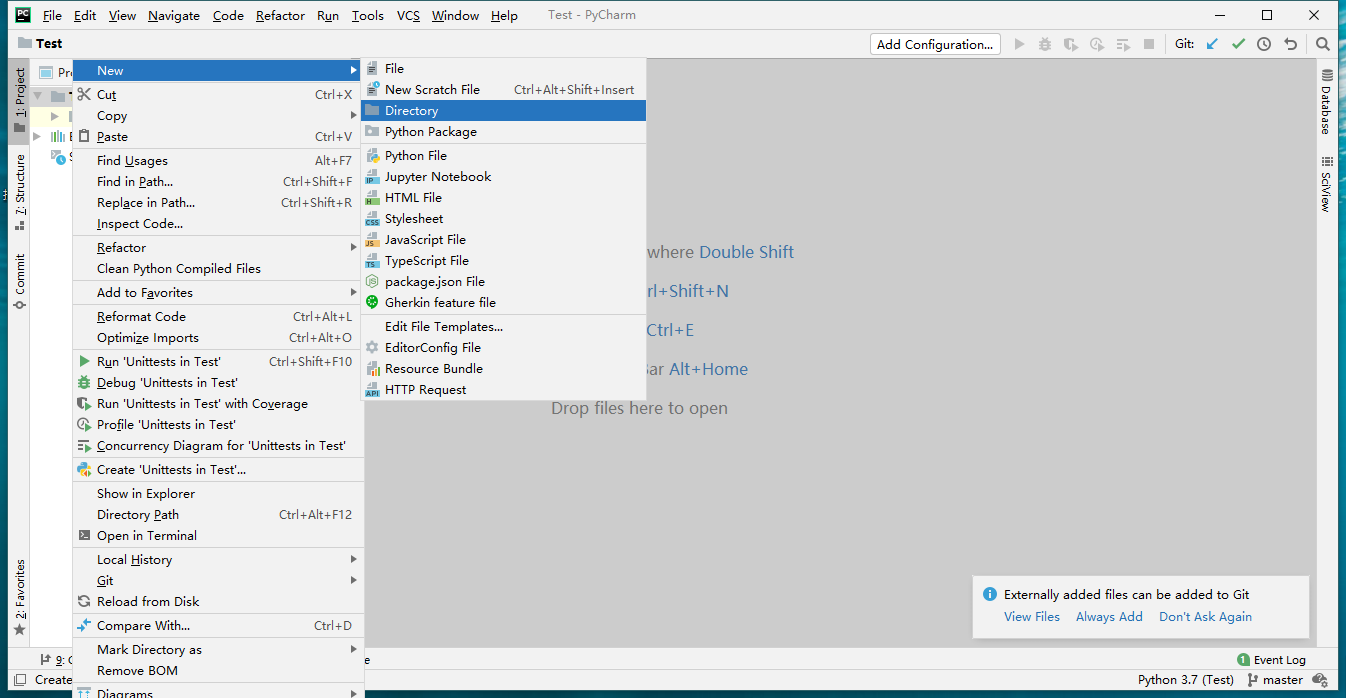Click the EditorConfig gear icon
The image size is (1346, 698).
coord(372,348)
